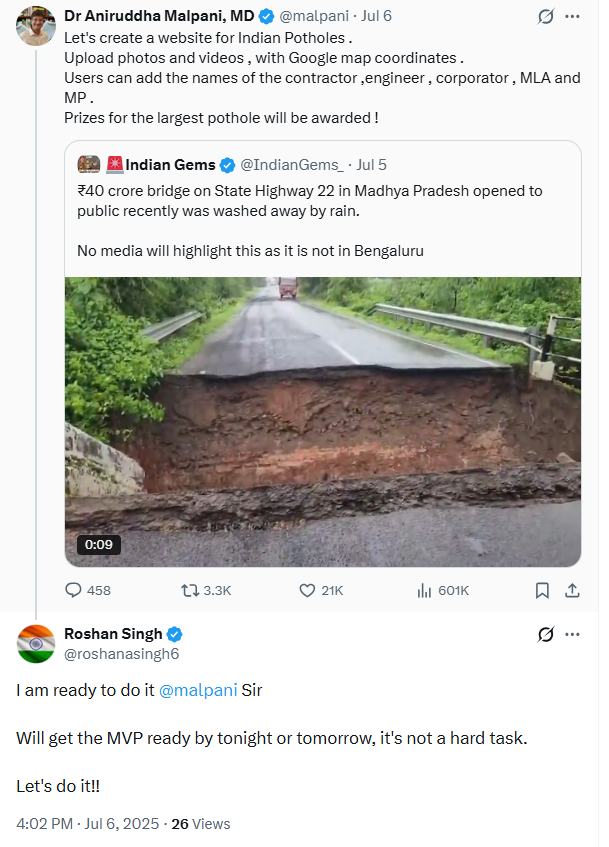Open the more options menu on Roshan's reply
This screenshot has height=847, width=609.
click(574, 634)
